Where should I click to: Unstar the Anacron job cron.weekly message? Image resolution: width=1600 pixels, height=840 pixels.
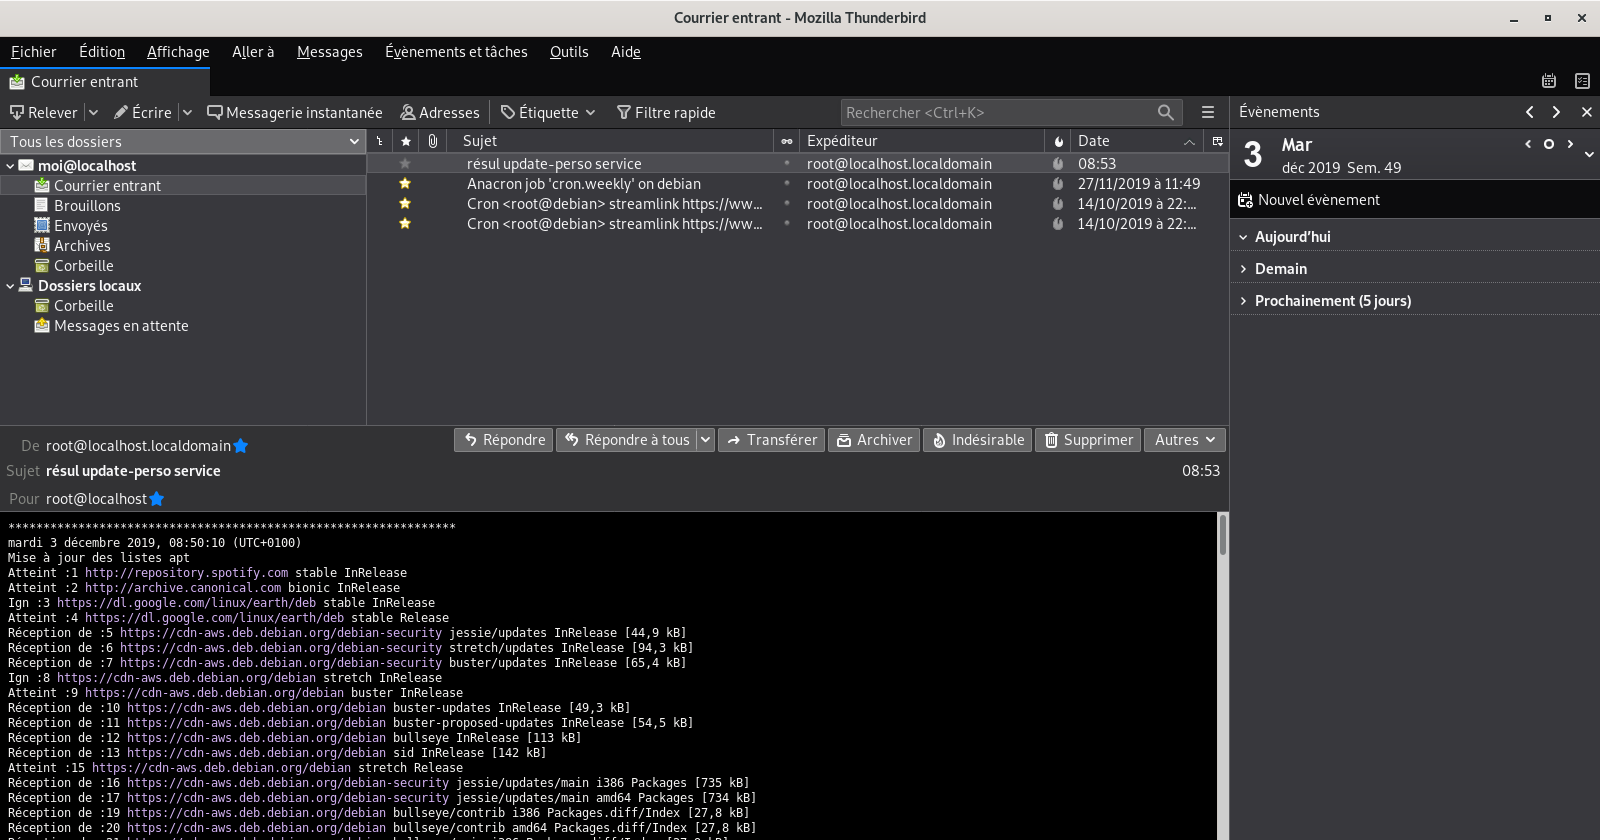click(x=405, y=184)
